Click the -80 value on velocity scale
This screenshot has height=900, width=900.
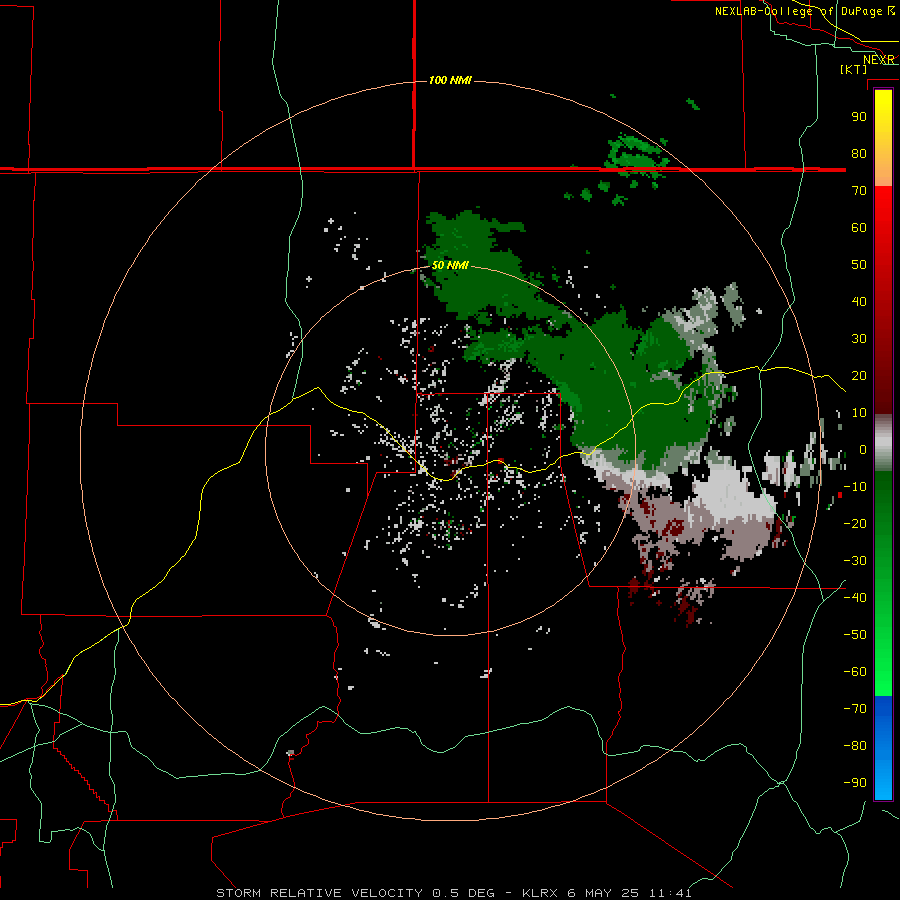855,746
